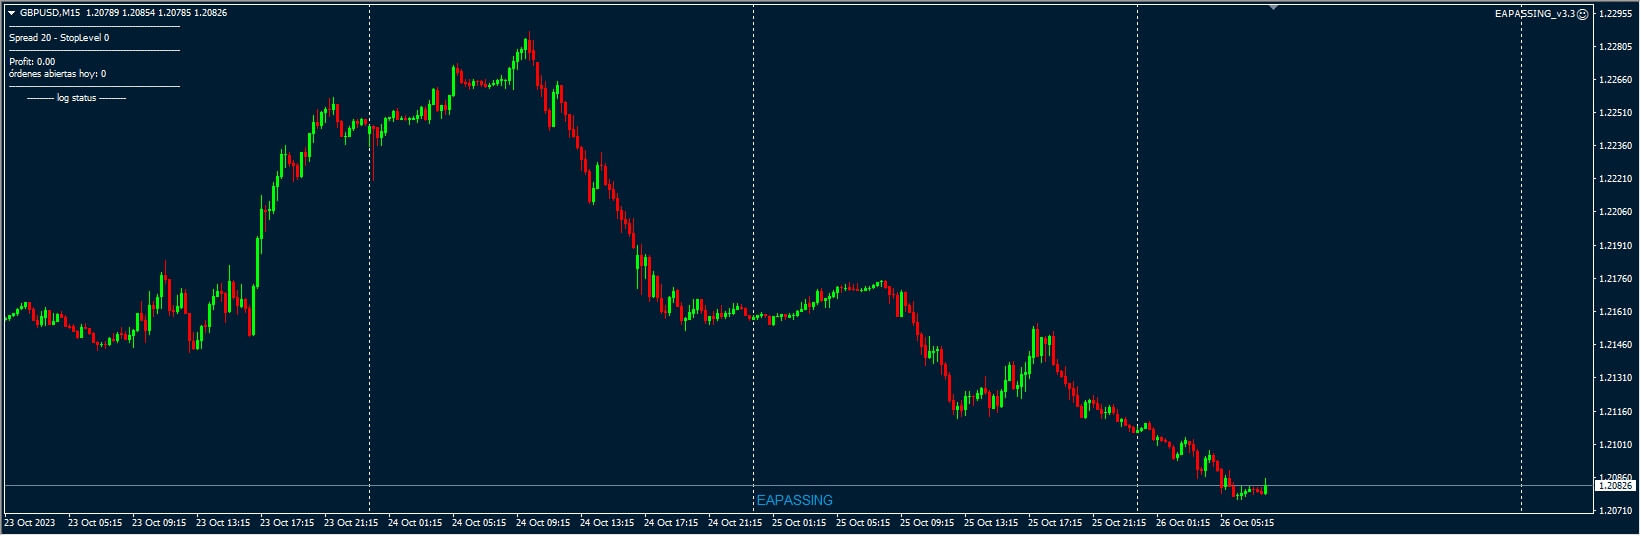Click the smiley face expert advisor icon
Screen dimensions: 1641x536
[x=1582, y=14]
